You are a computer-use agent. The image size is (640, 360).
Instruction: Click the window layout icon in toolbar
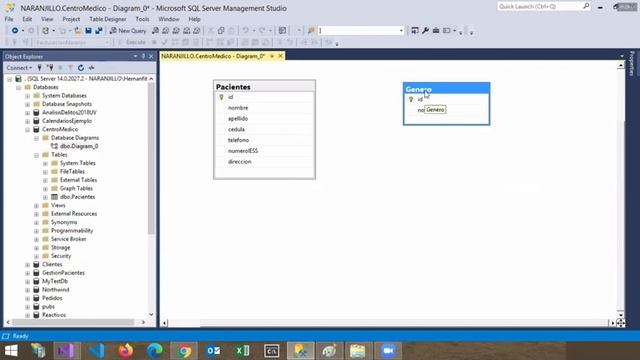447,31
